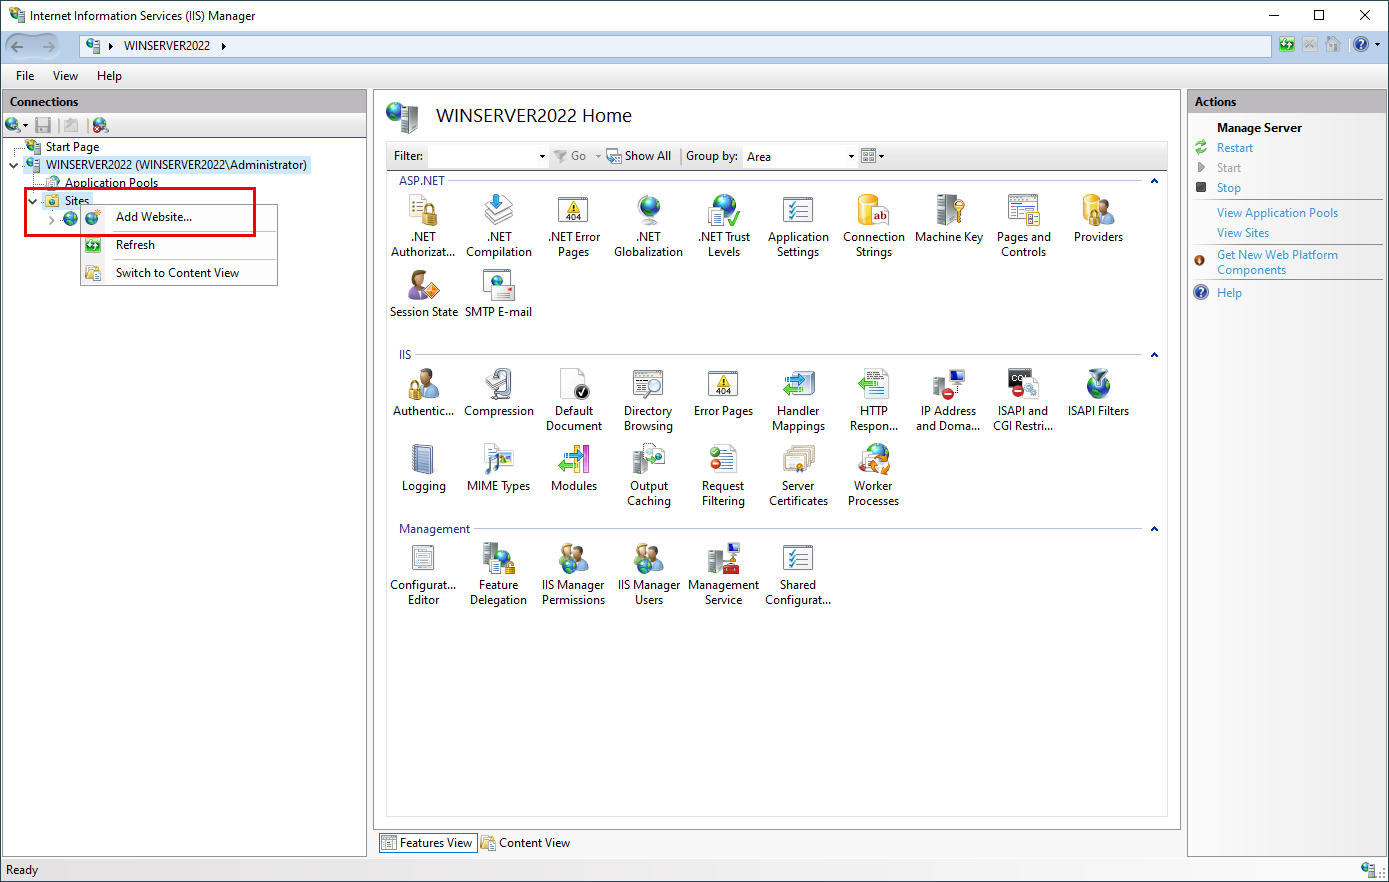Open the .NET Authorization Rules feature
The height and width of the screenshot is (882, 1389).
pyautogui.click(x=423, y=226)
